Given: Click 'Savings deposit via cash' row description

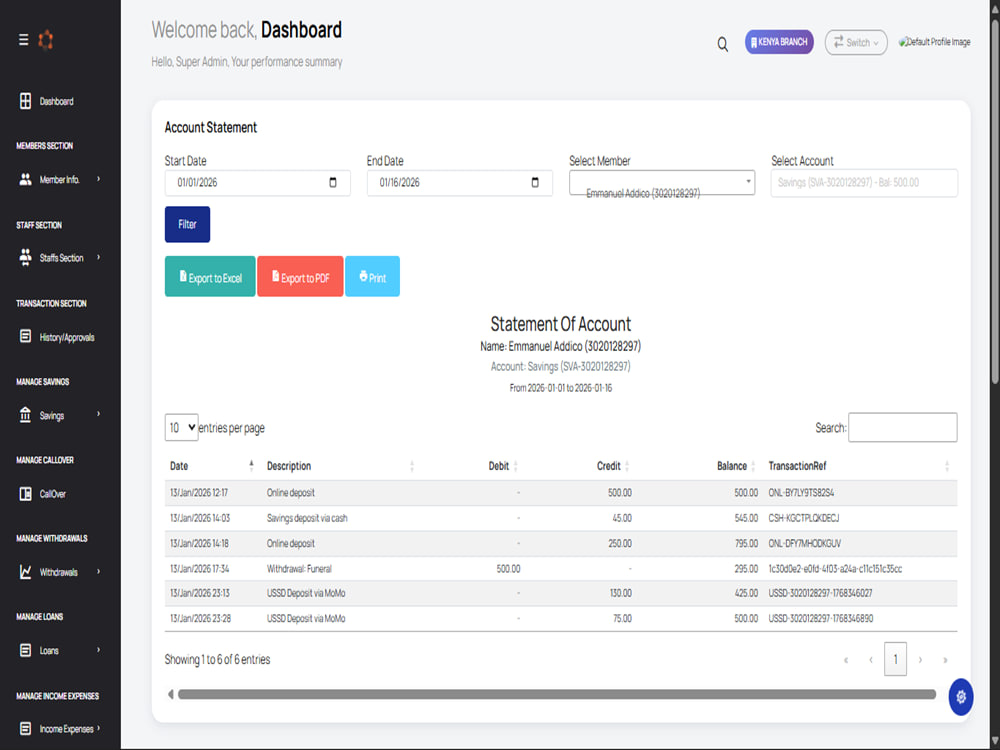Looking at the screenshot, I should pyautogui.click(x=307, y=518).
